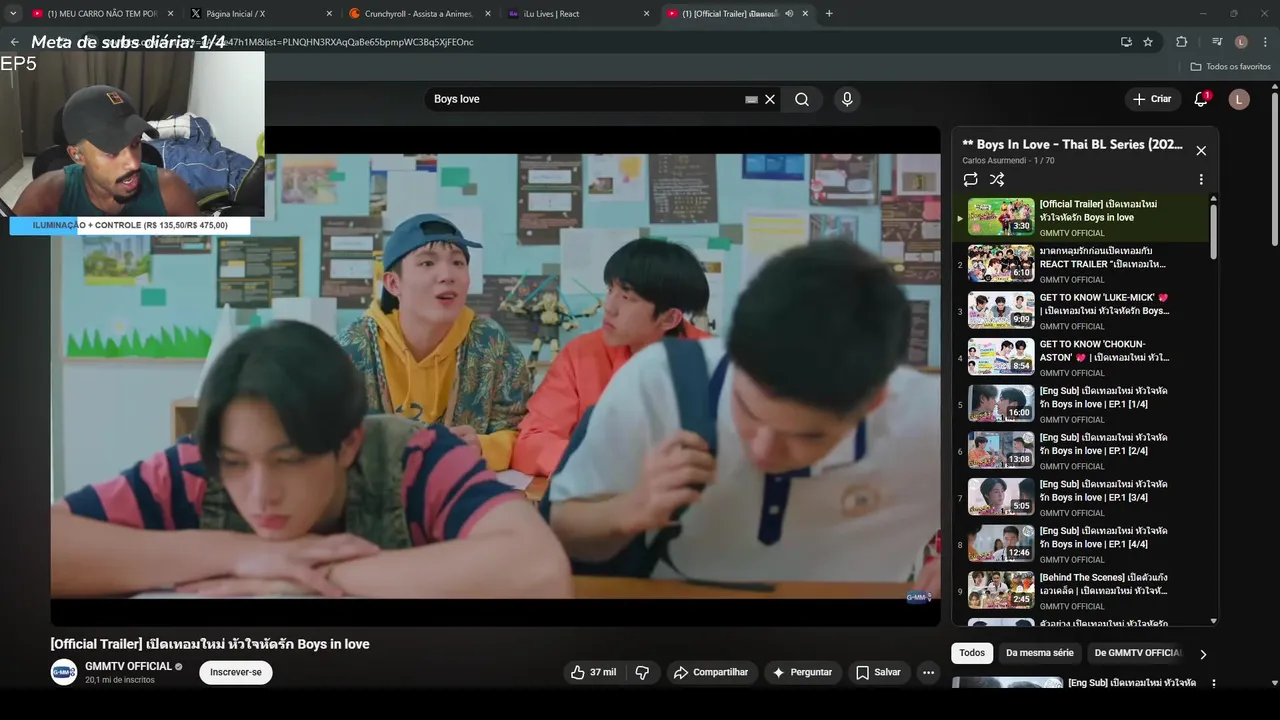The height and width of the screenshot is (720, 1280).
Task: Start voice search with microphone
Action: click(x=847, y=99)
